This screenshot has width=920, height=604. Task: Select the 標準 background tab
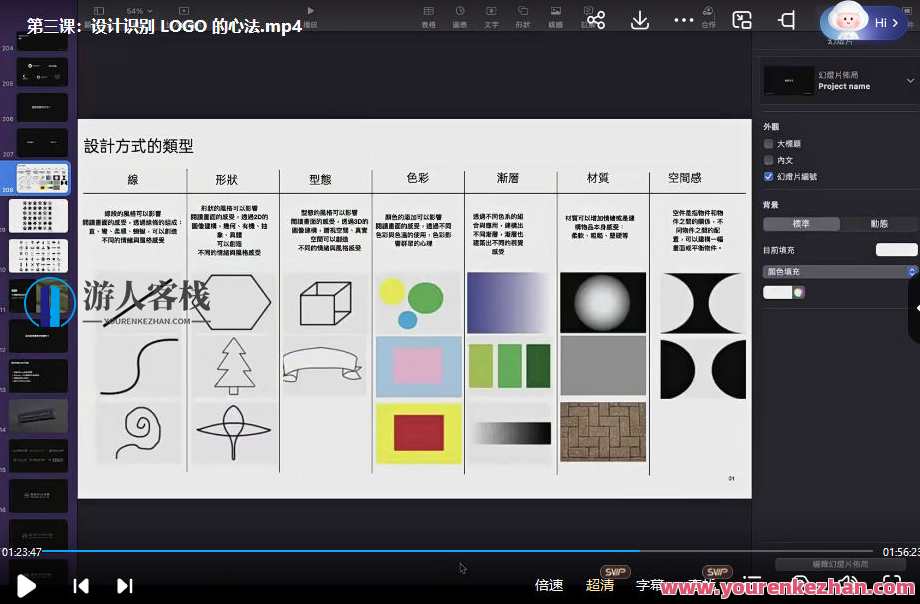point(801,224)
